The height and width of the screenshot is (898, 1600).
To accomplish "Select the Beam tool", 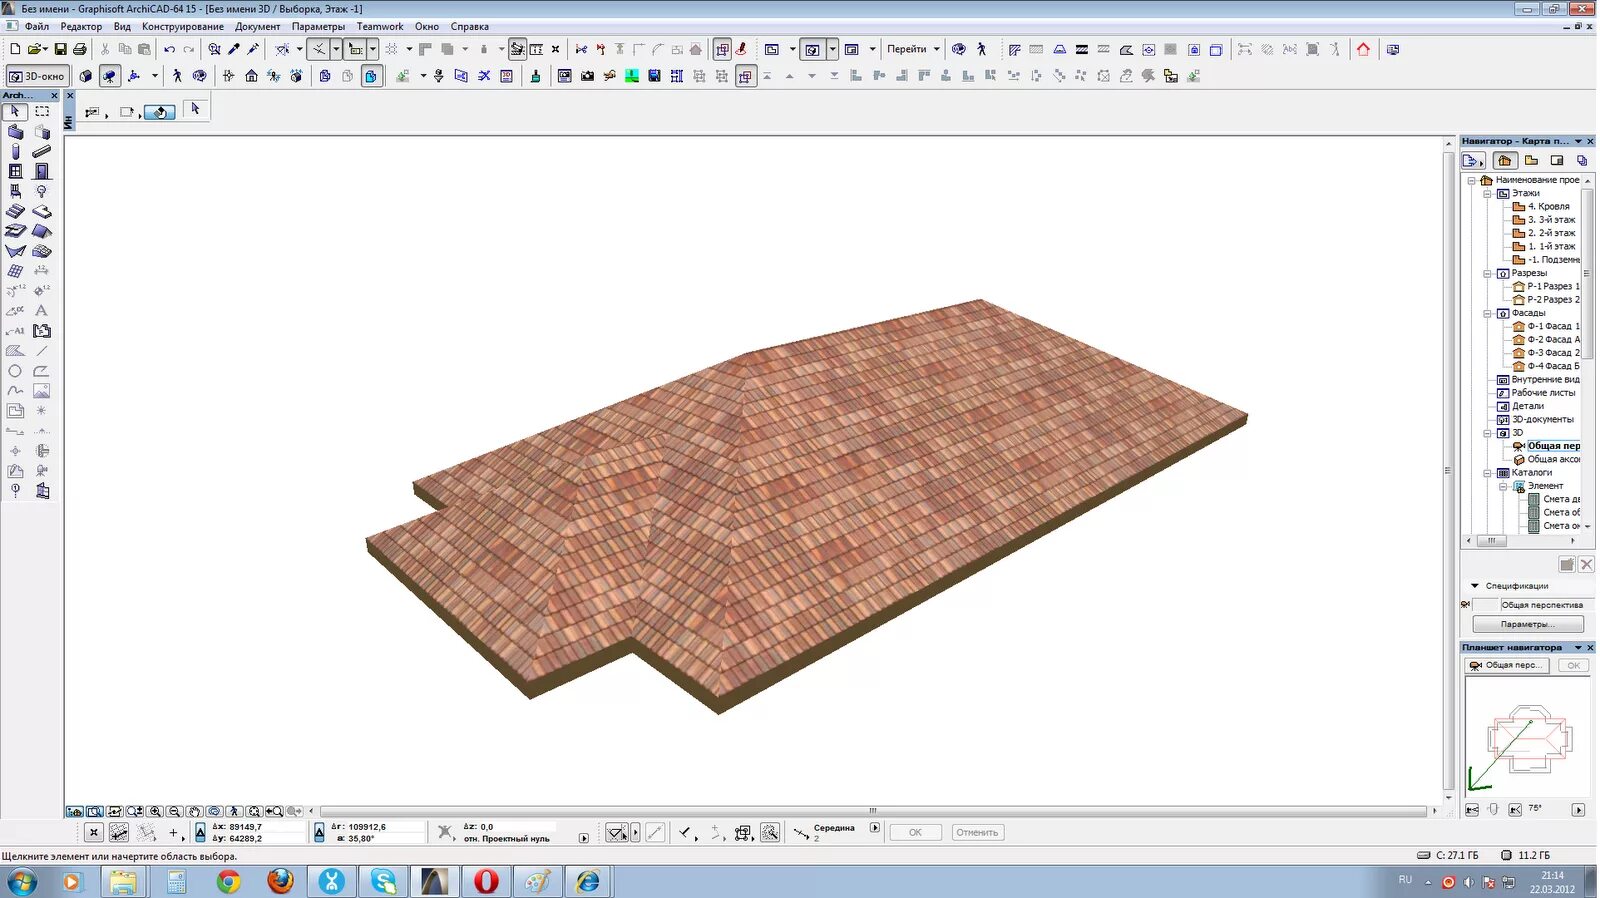I will pos(42,152).
